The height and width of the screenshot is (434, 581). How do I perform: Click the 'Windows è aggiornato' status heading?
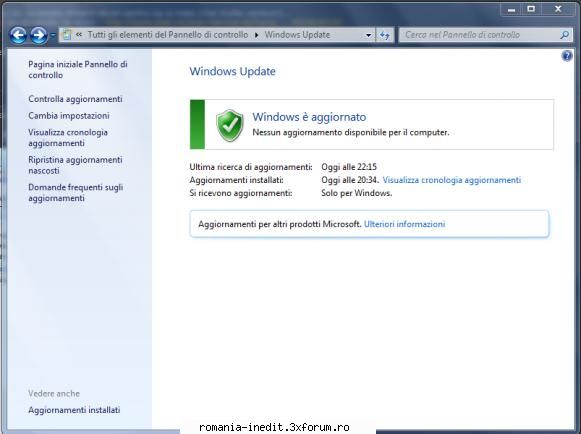click(x=309, y=117)
